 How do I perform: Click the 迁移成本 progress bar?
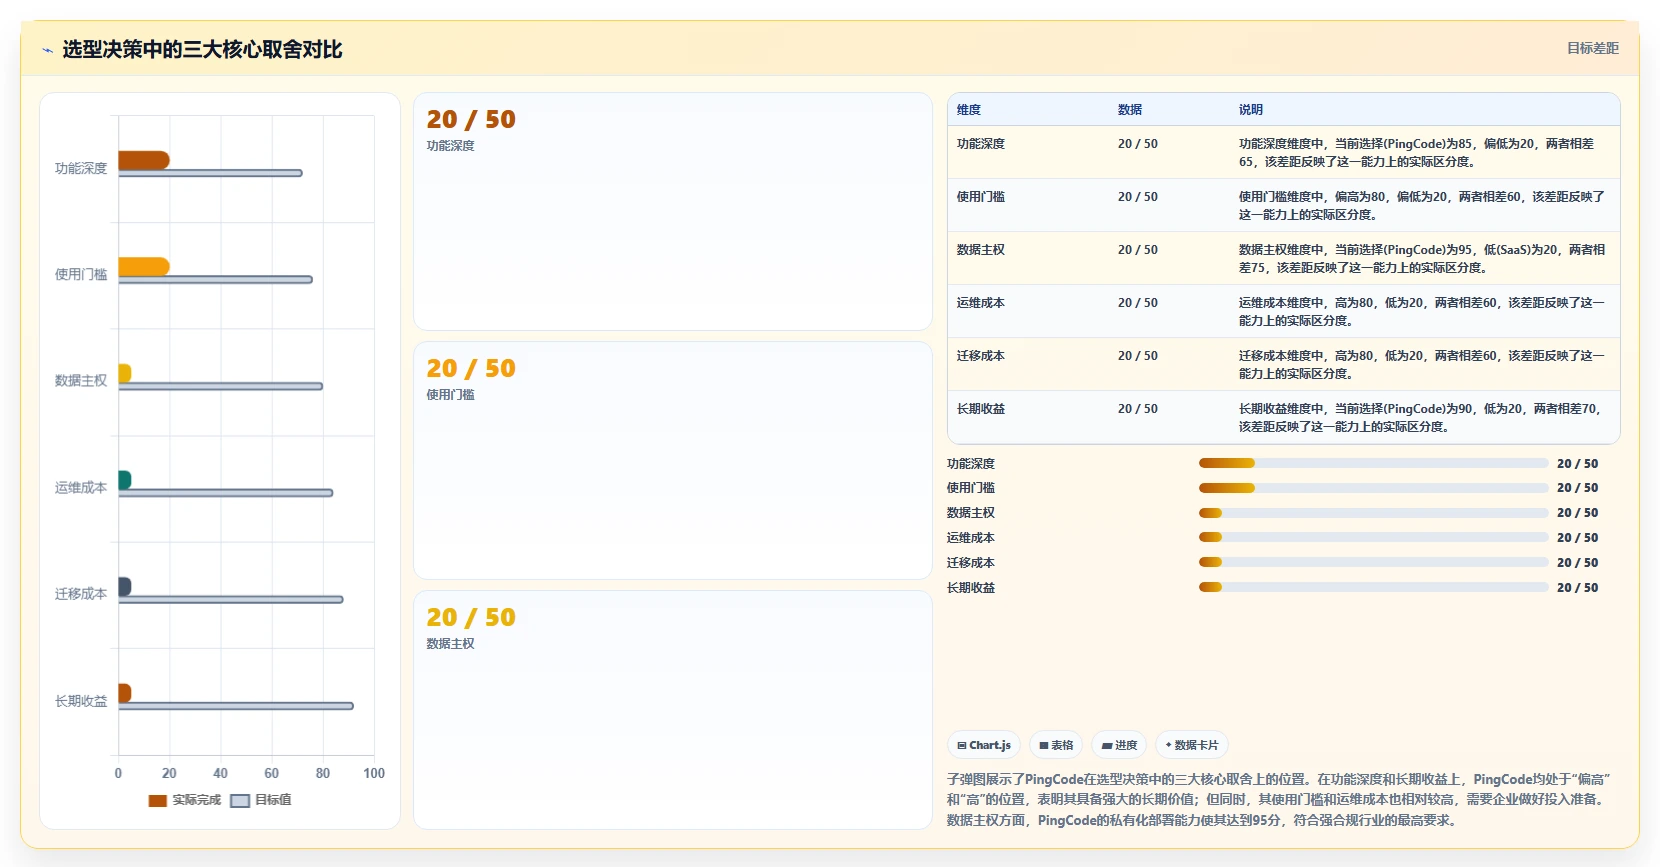coord(1373,562)
